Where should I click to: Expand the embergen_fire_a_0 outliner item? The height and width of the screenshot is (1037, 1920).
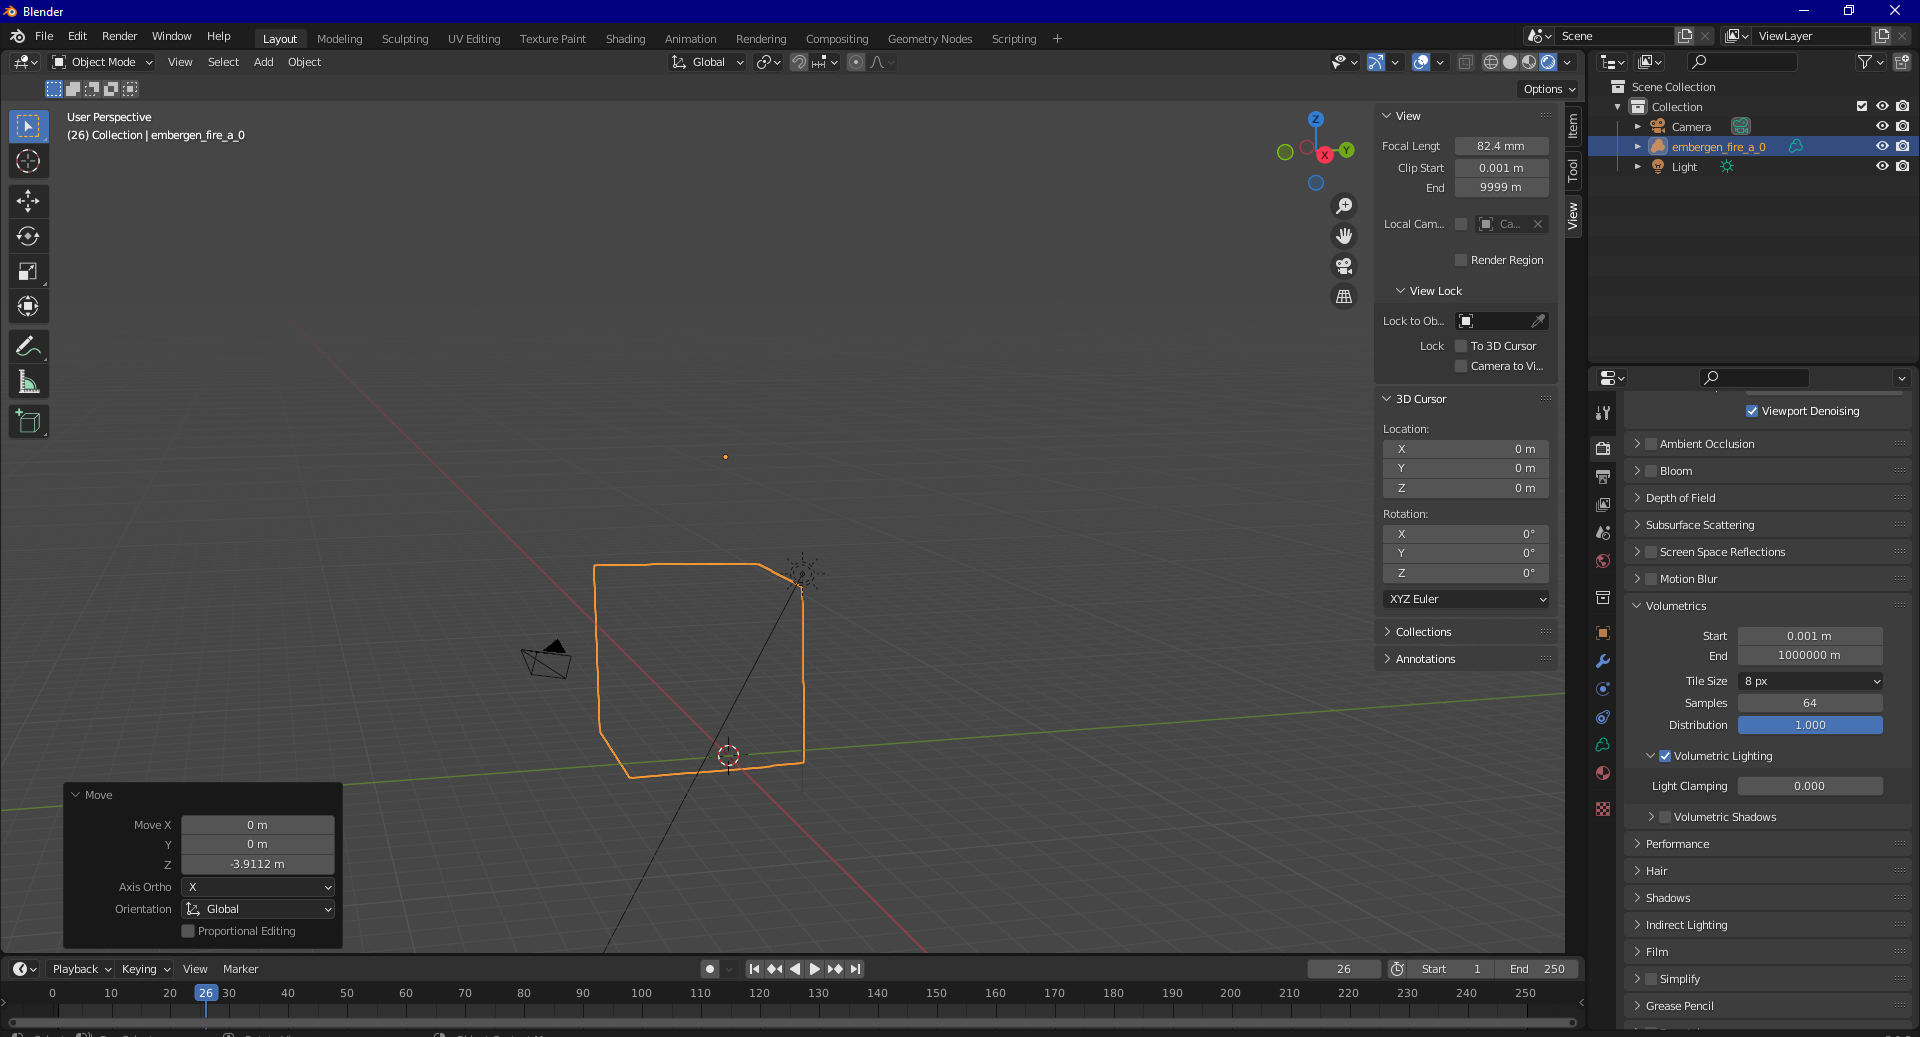[x=1637, y=146]
